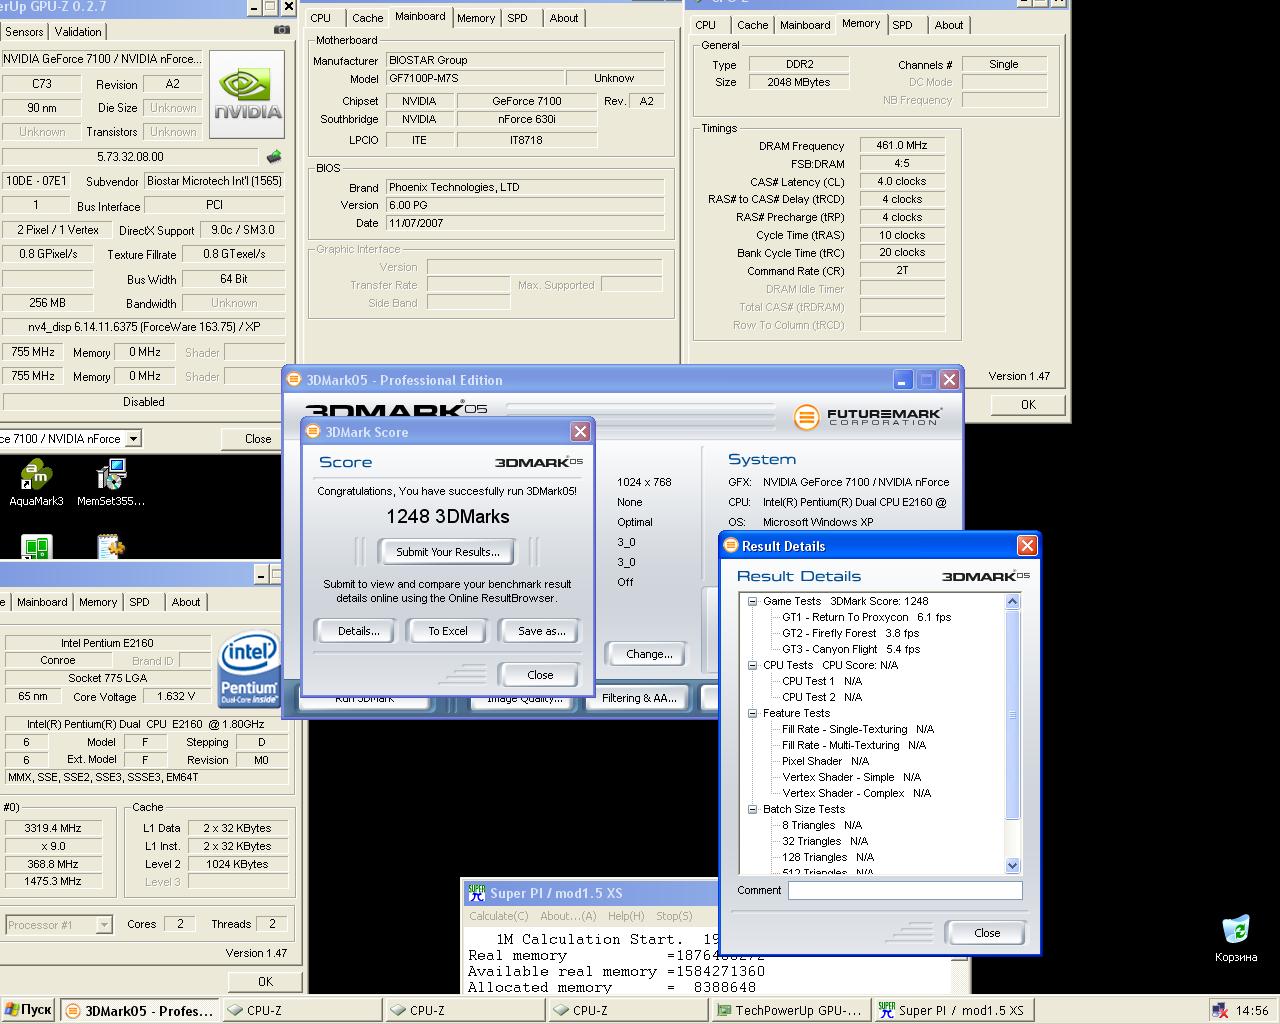Click the Futuremark Corporation logo
Viewport: 1280px width, 1024px height.
pyautogui.click(x=868, y=416)
